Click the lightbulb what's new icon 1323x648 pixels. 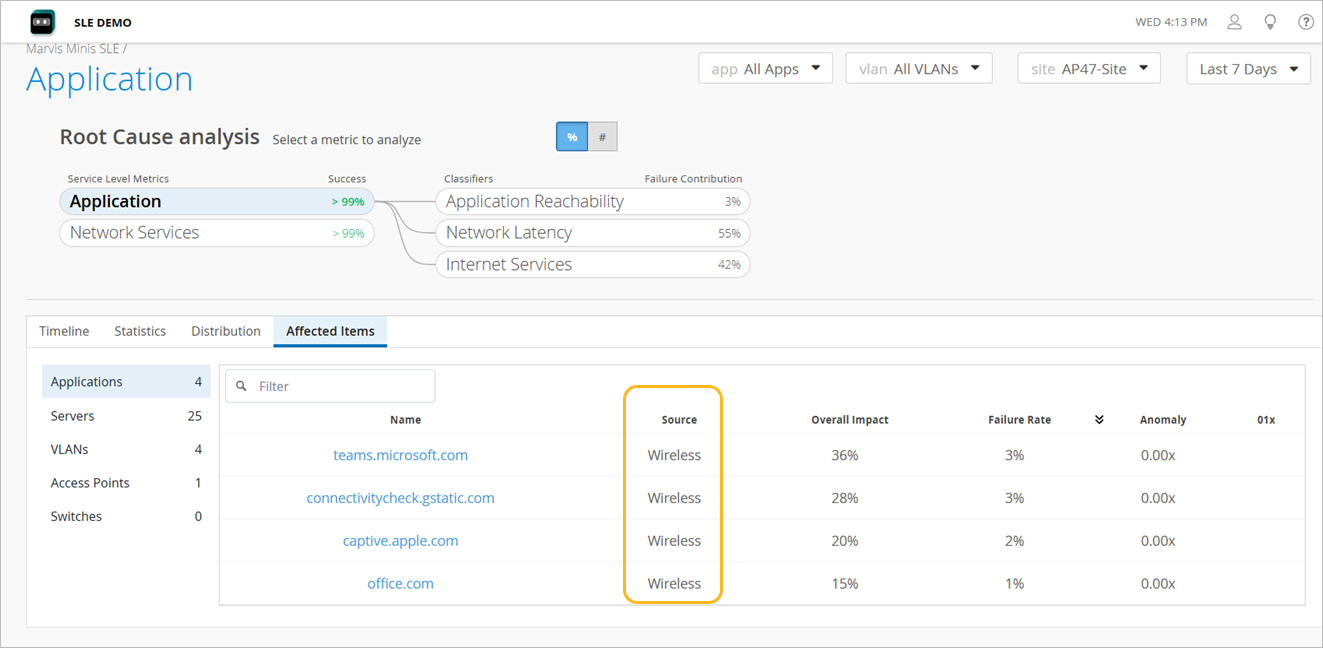1270,22
